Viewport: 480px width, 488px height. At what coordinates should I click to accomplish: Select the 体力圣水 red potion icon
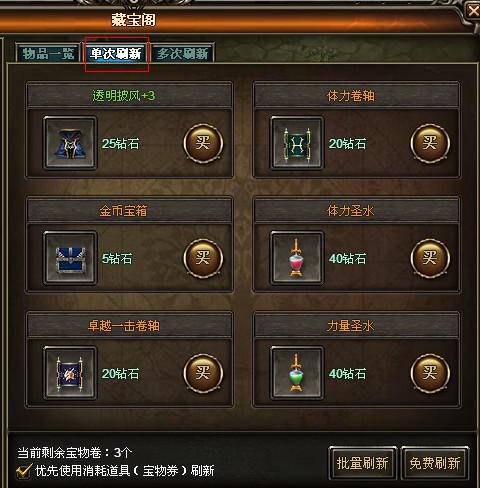point(297,258)
